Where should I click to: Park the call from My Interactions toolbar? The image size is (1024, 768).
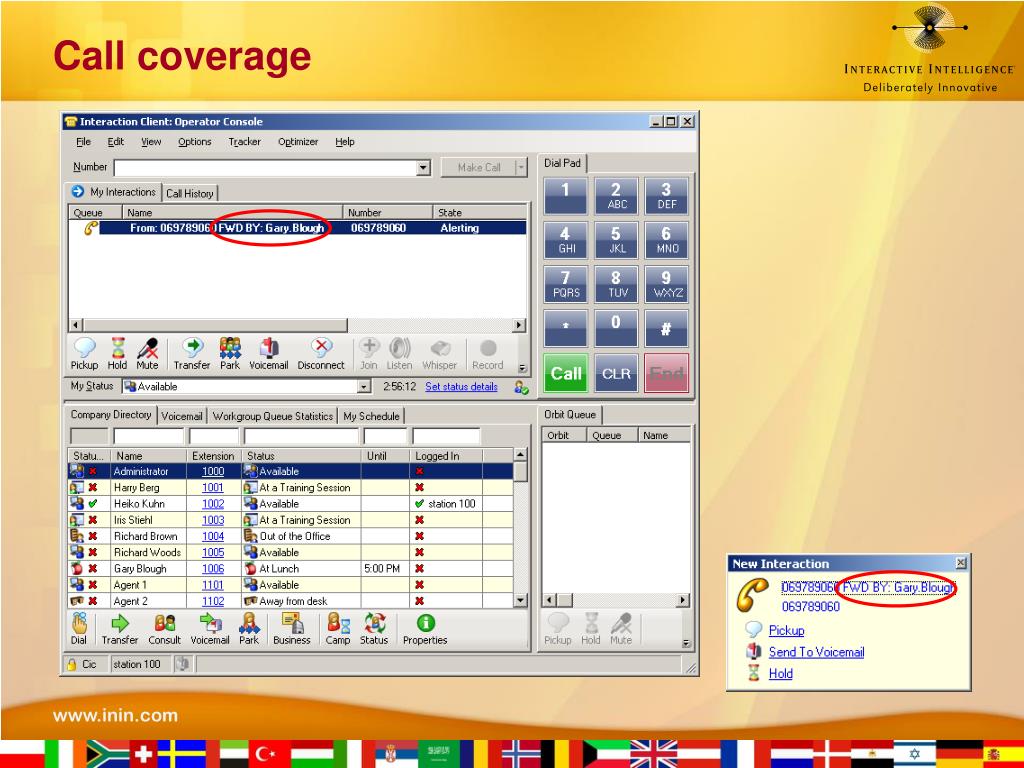pyautogui.click(x=230, y=354)
